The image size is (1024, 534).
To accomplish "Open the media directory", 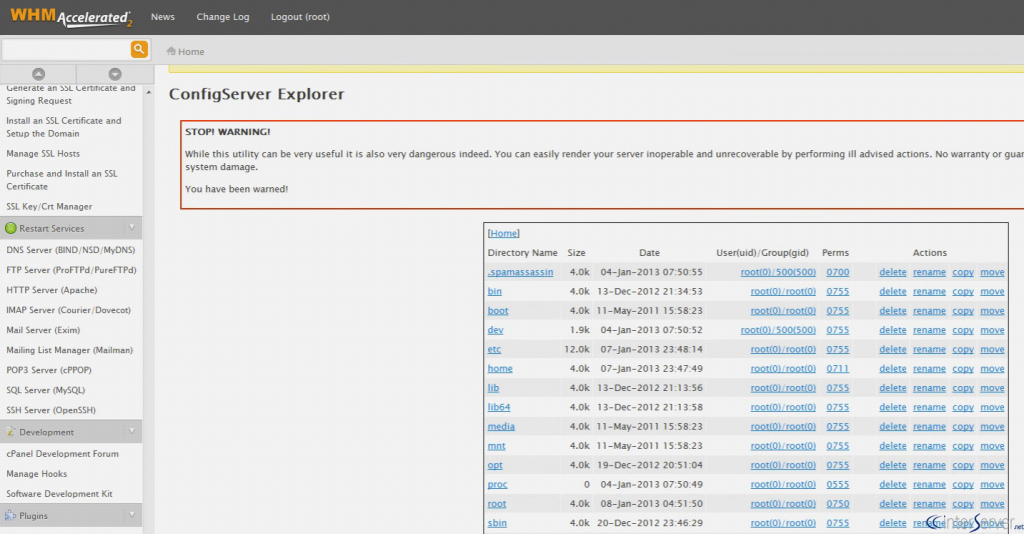I will point(501,426).
